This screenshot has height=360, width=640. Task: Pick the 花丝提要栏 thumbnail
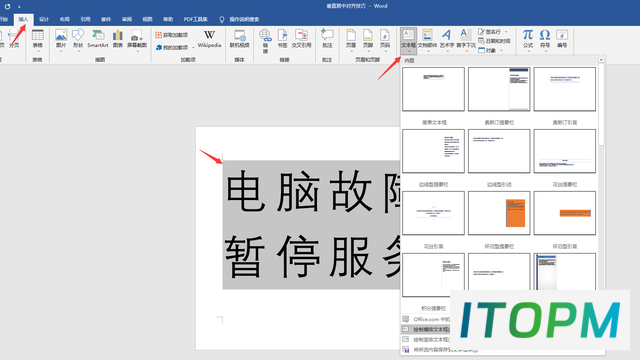[x=565, y=151]
